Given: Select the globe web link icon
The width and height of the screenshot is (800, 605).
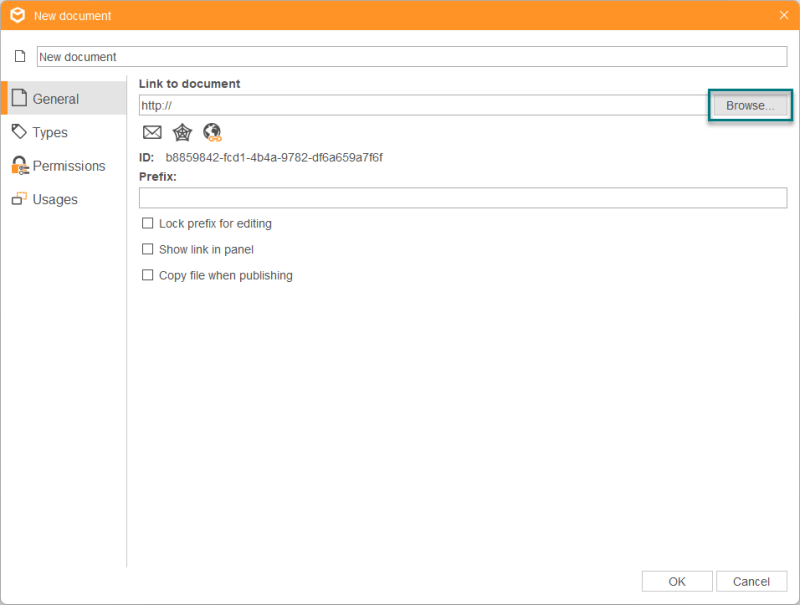Looking at the screenshot, I should (x=210, y=131).
